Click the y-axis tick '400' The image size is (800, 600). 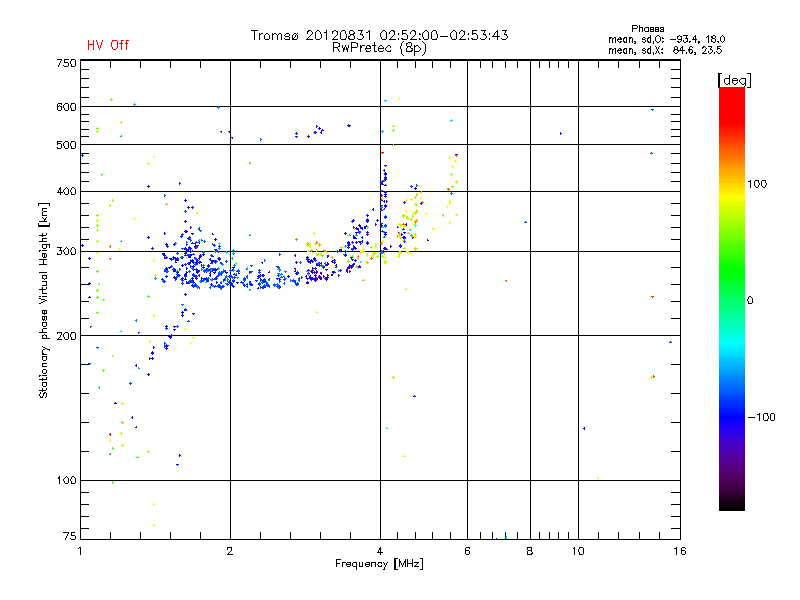click(x=66, y=192)
